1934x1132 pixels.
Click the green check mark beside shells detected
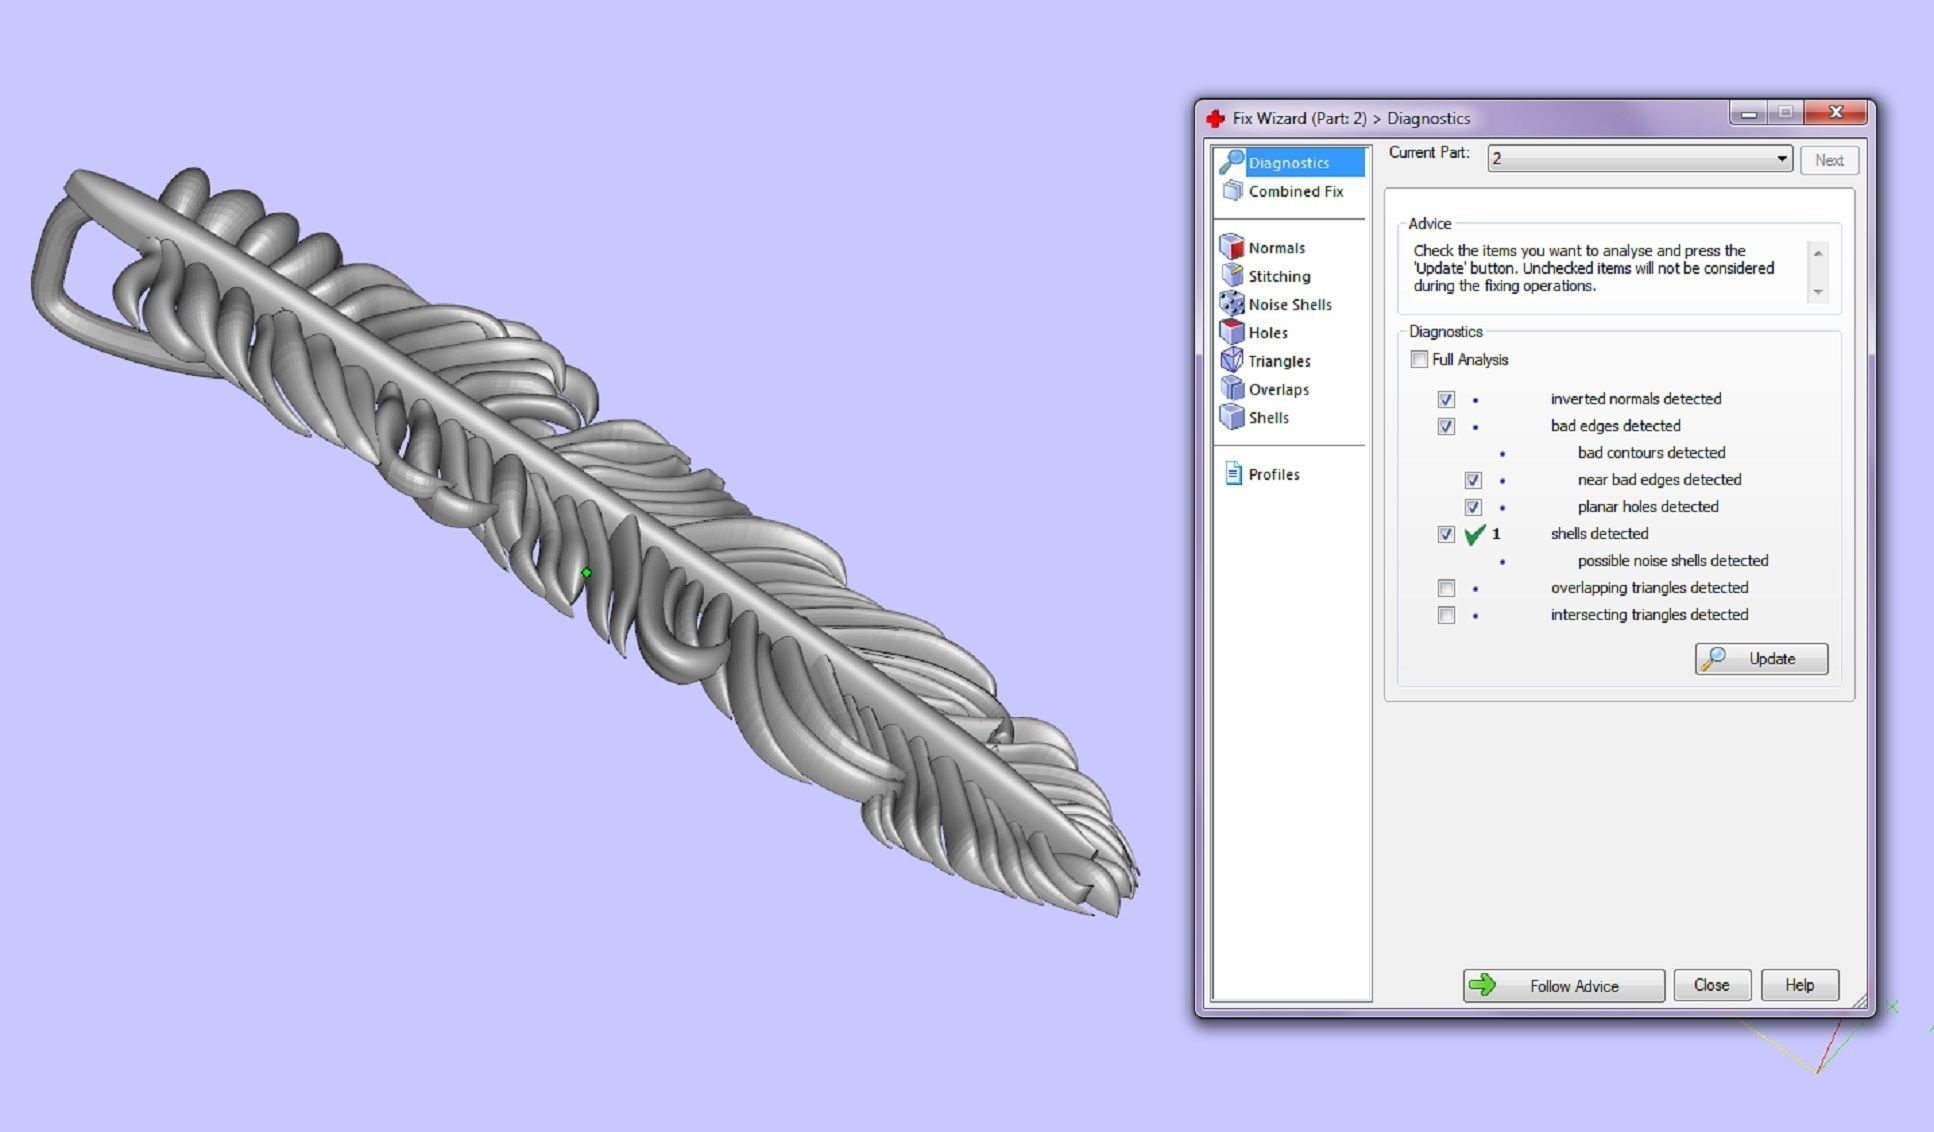click(x=1474, y=535)
